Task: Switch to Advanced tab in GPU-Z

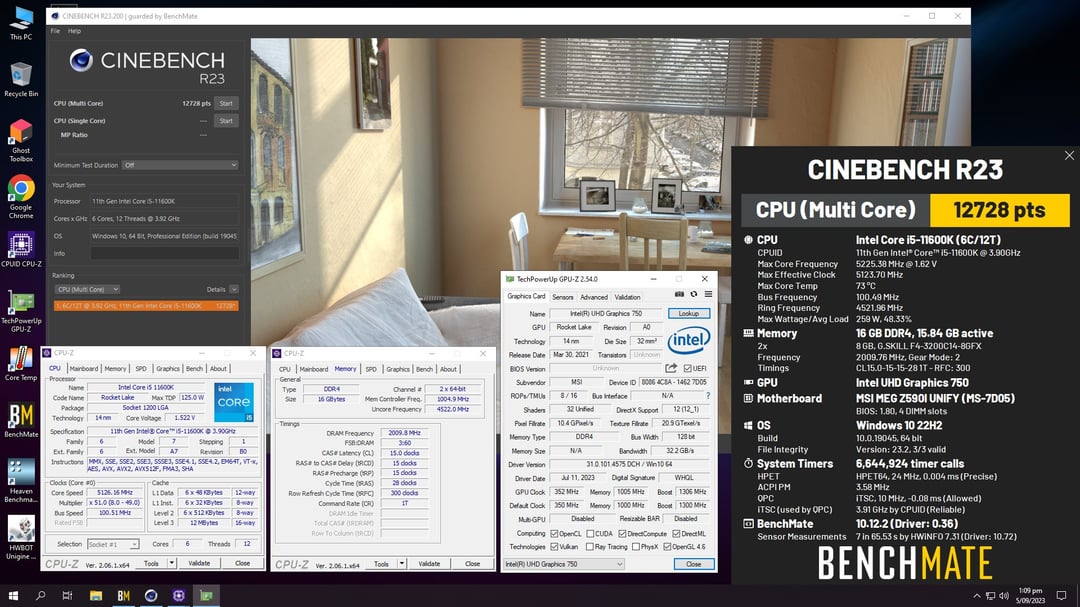Action: [x=594, y=297]
